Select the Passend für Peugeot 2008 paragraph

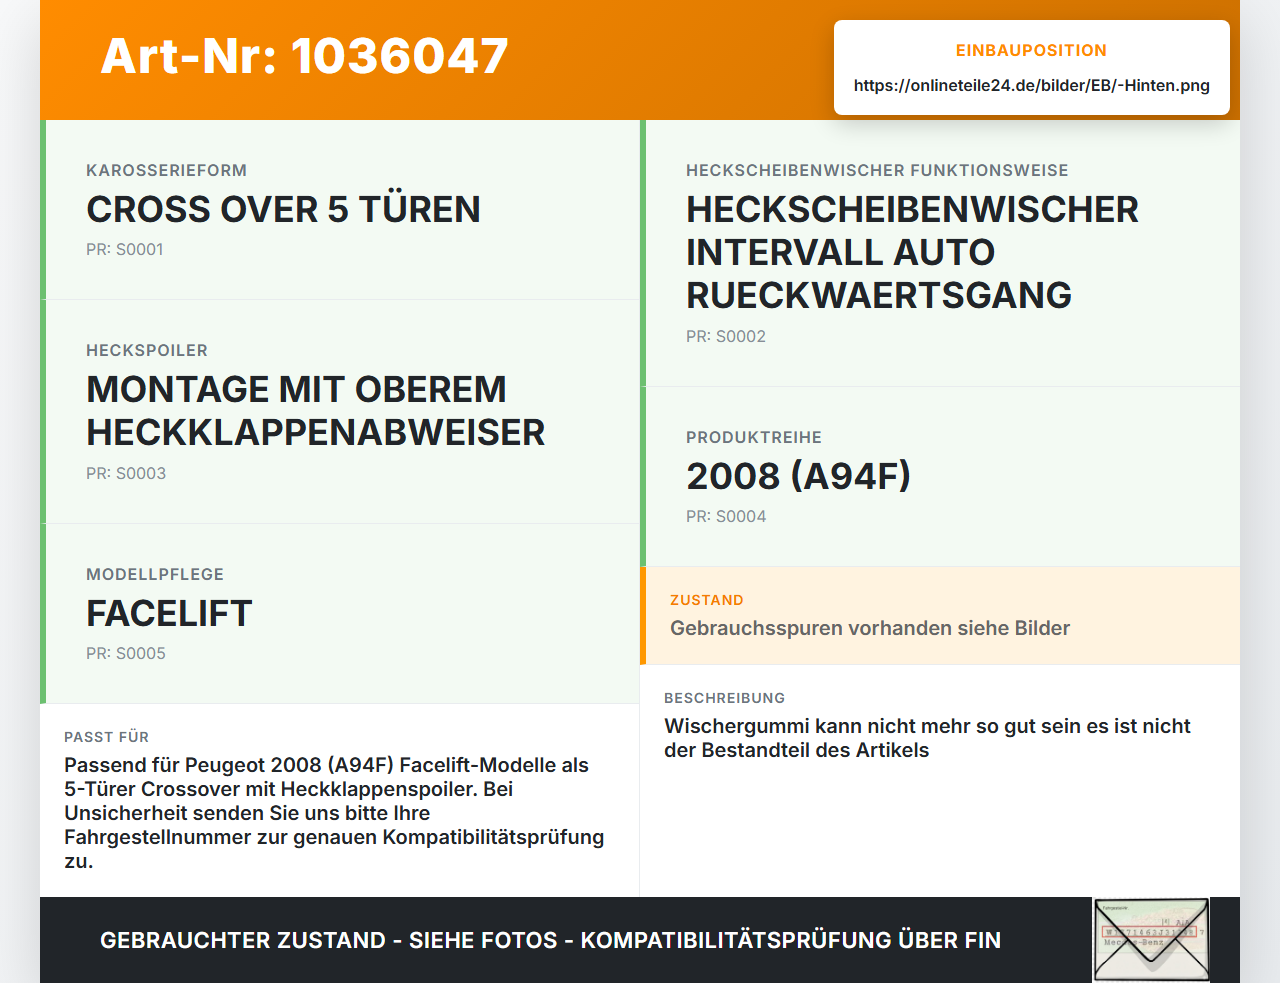tap(334, 813)
